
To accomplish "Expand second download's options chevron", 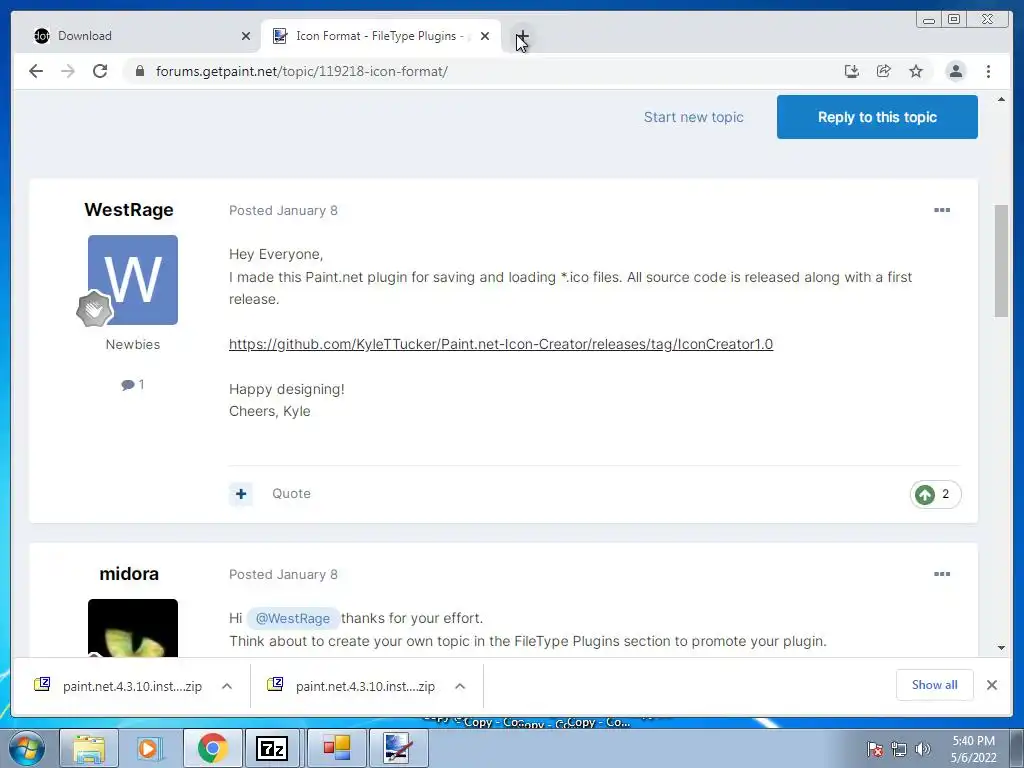I will (x=460, y=686).
